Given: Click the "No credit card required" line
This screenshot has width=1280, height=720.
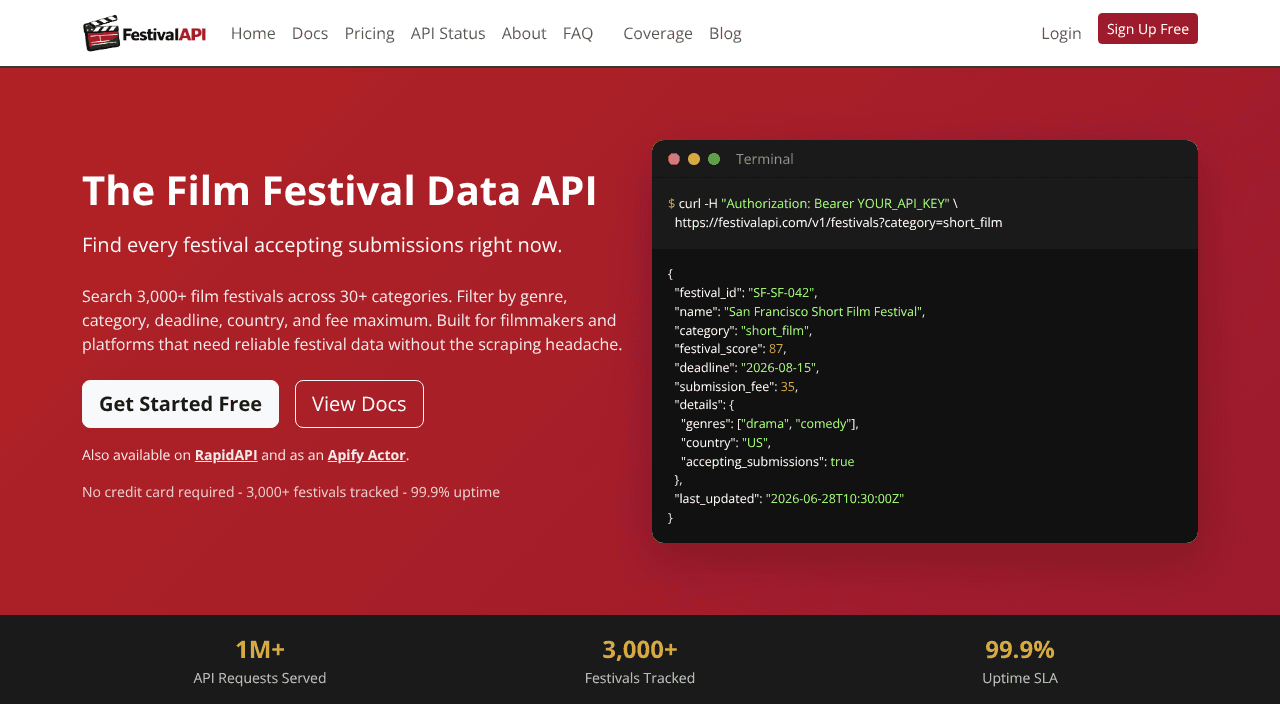Looking at the screenshot, I should coord(291,492).
